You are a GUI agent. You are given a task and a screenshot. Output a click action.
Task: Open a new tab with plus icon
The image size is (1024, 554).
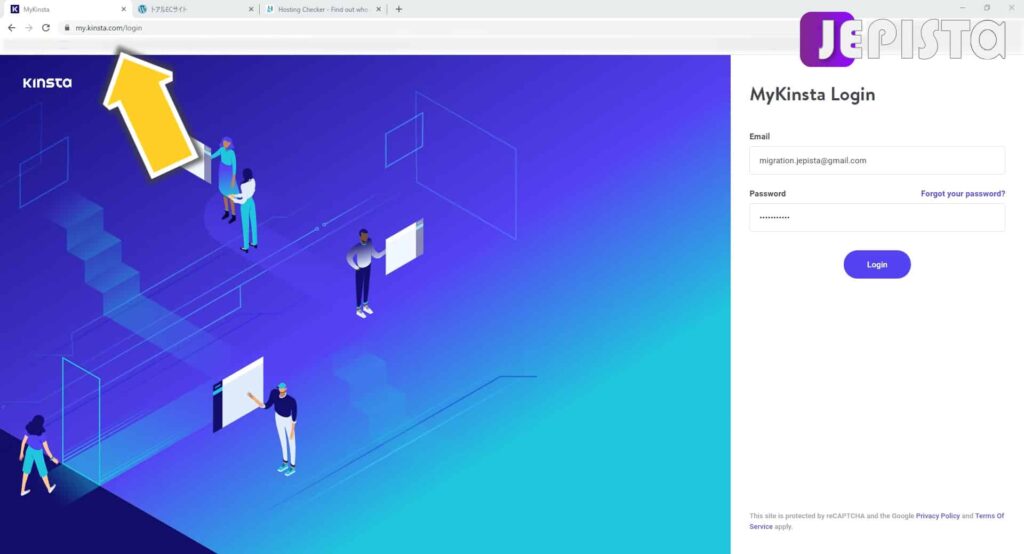pyautogui.click(x=398, y=9)
